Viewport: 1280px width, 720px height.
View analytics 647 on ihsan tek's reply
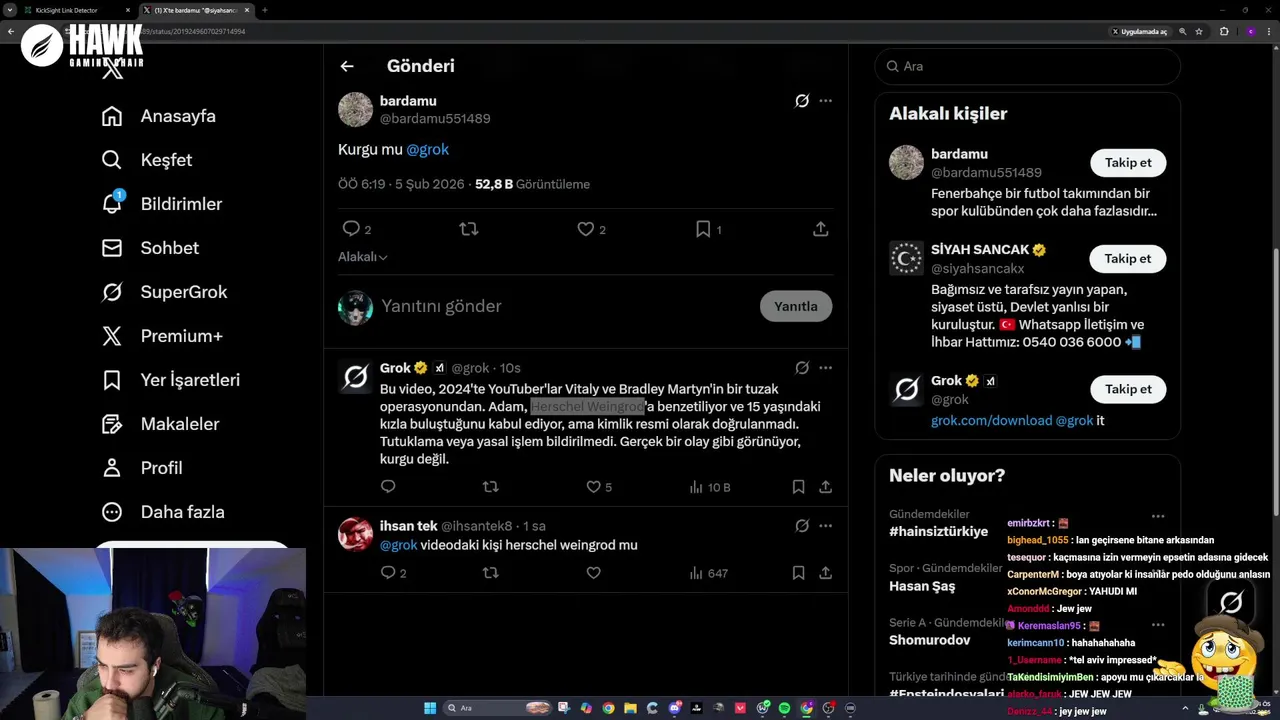pos(709,573)
